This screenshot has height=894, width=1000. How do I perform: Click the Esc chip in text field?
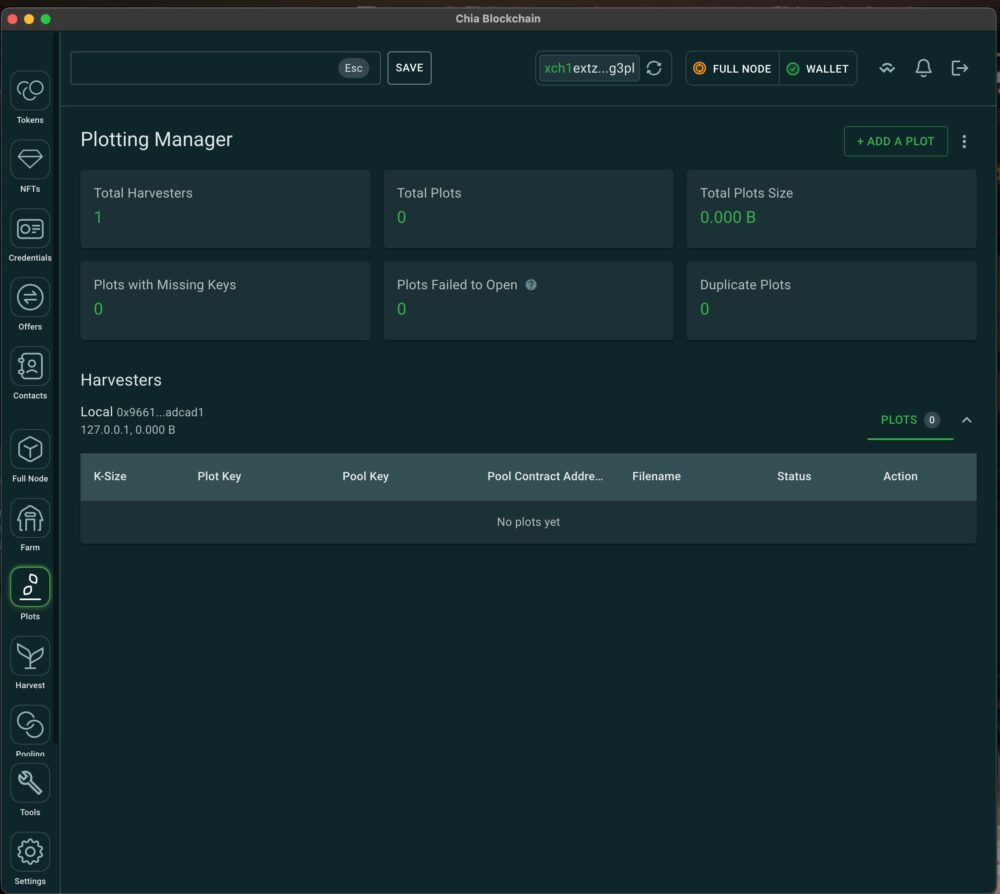tap(353, 68)
